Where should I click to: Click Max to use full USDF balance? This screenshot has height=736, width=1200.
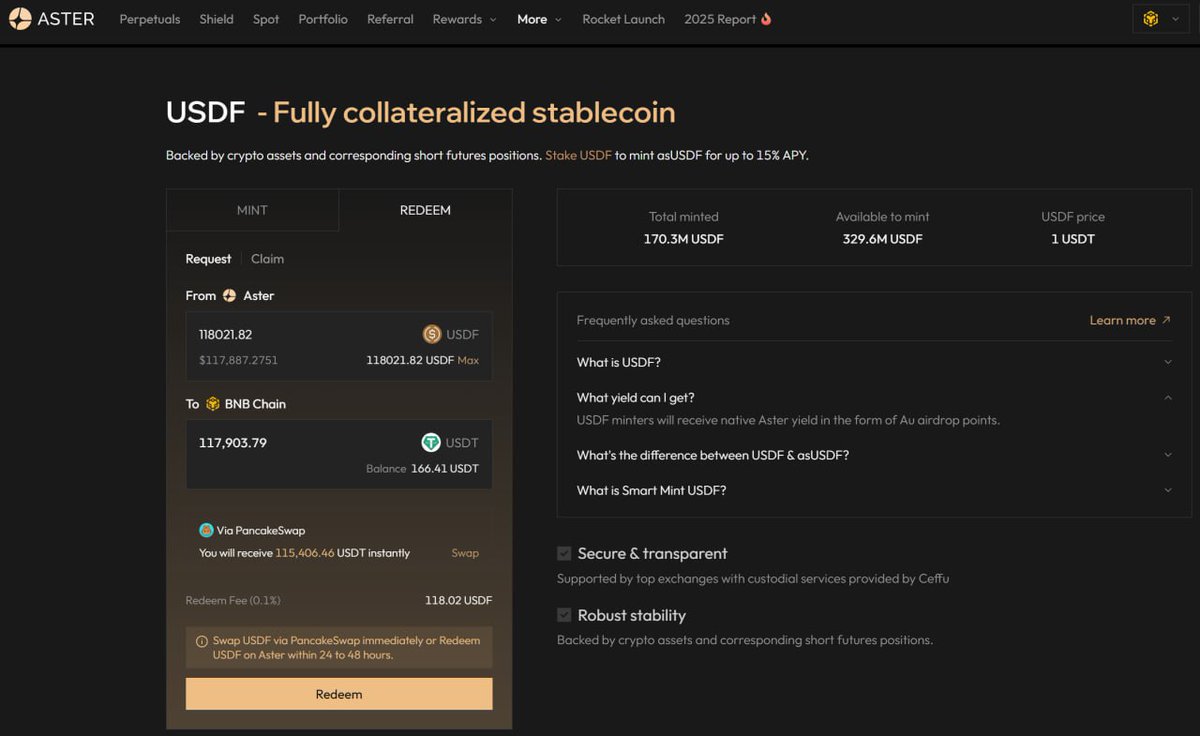click(468, 360)
